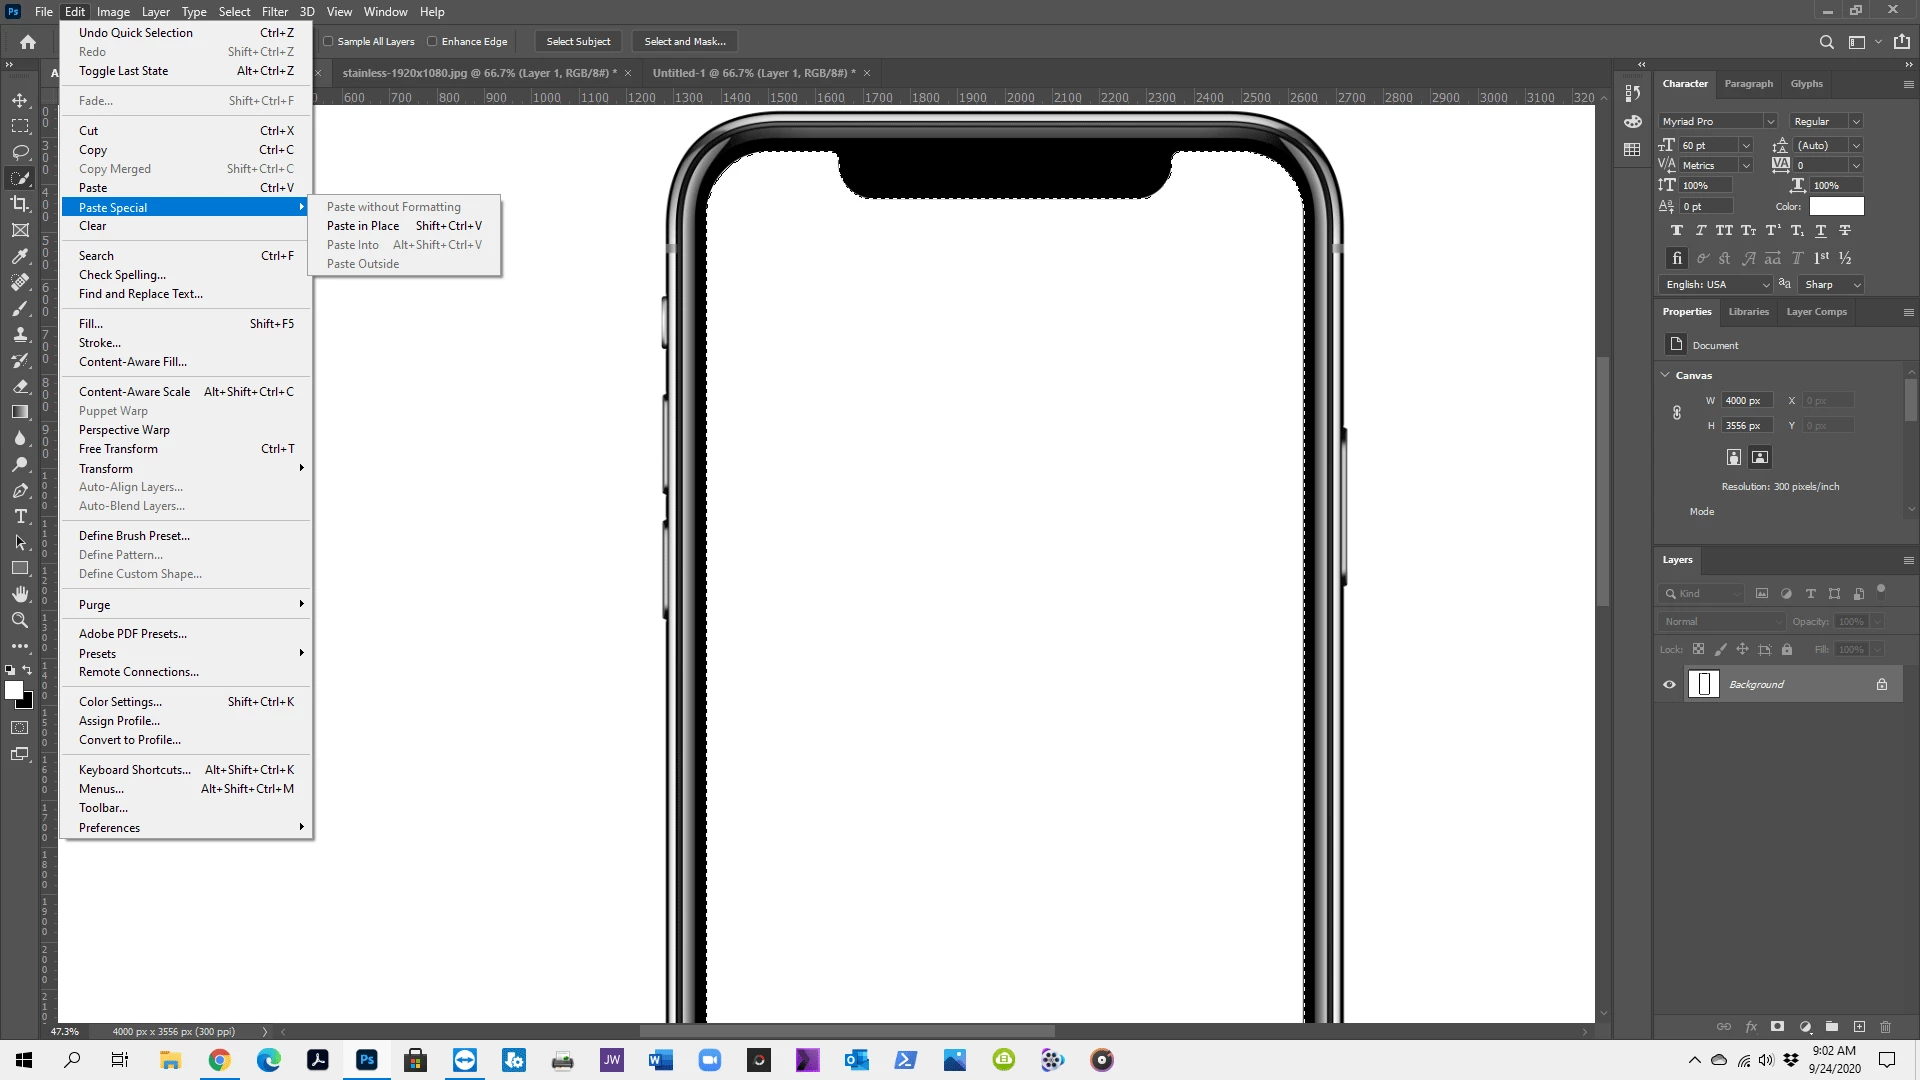Viewport: 1920px width, 1080px height.
Task: Hide the Background layer visibility eye
Action: pos(1669,685)
